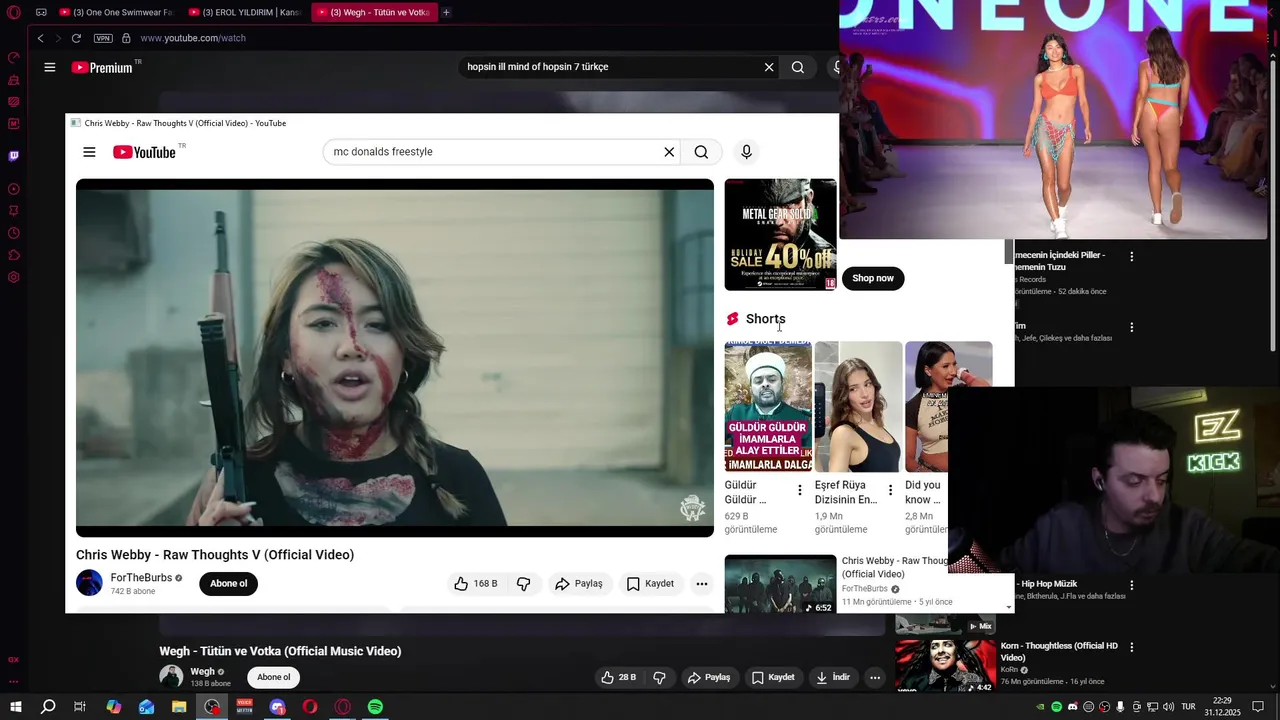Open more actions for Wegh video
This screenshot has height=720, width=1280.
[x=875, y=677]
